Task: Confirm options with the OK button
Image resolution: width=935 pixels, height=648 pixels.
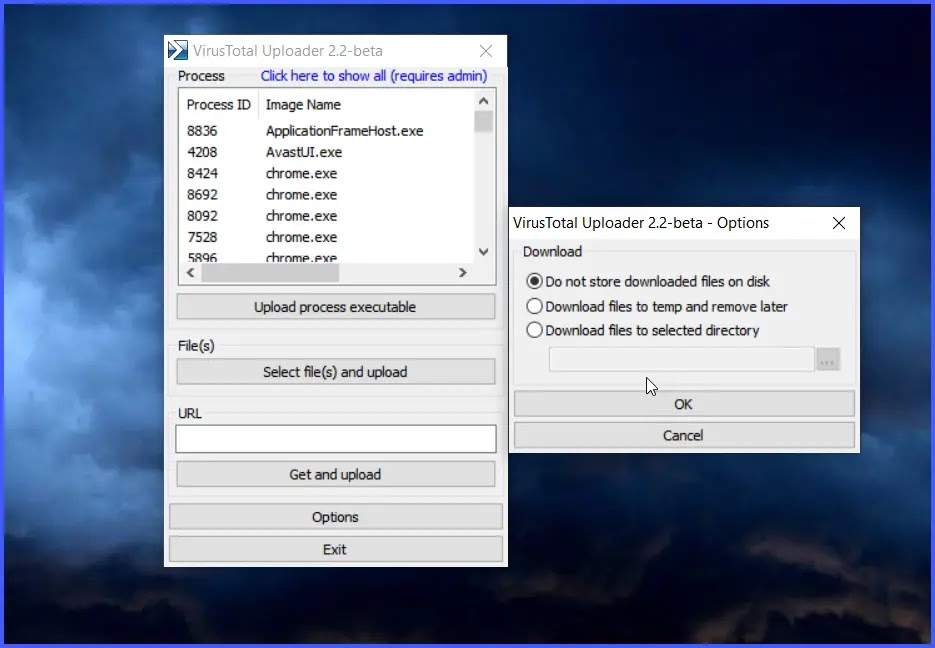Action: coord(684,404)
